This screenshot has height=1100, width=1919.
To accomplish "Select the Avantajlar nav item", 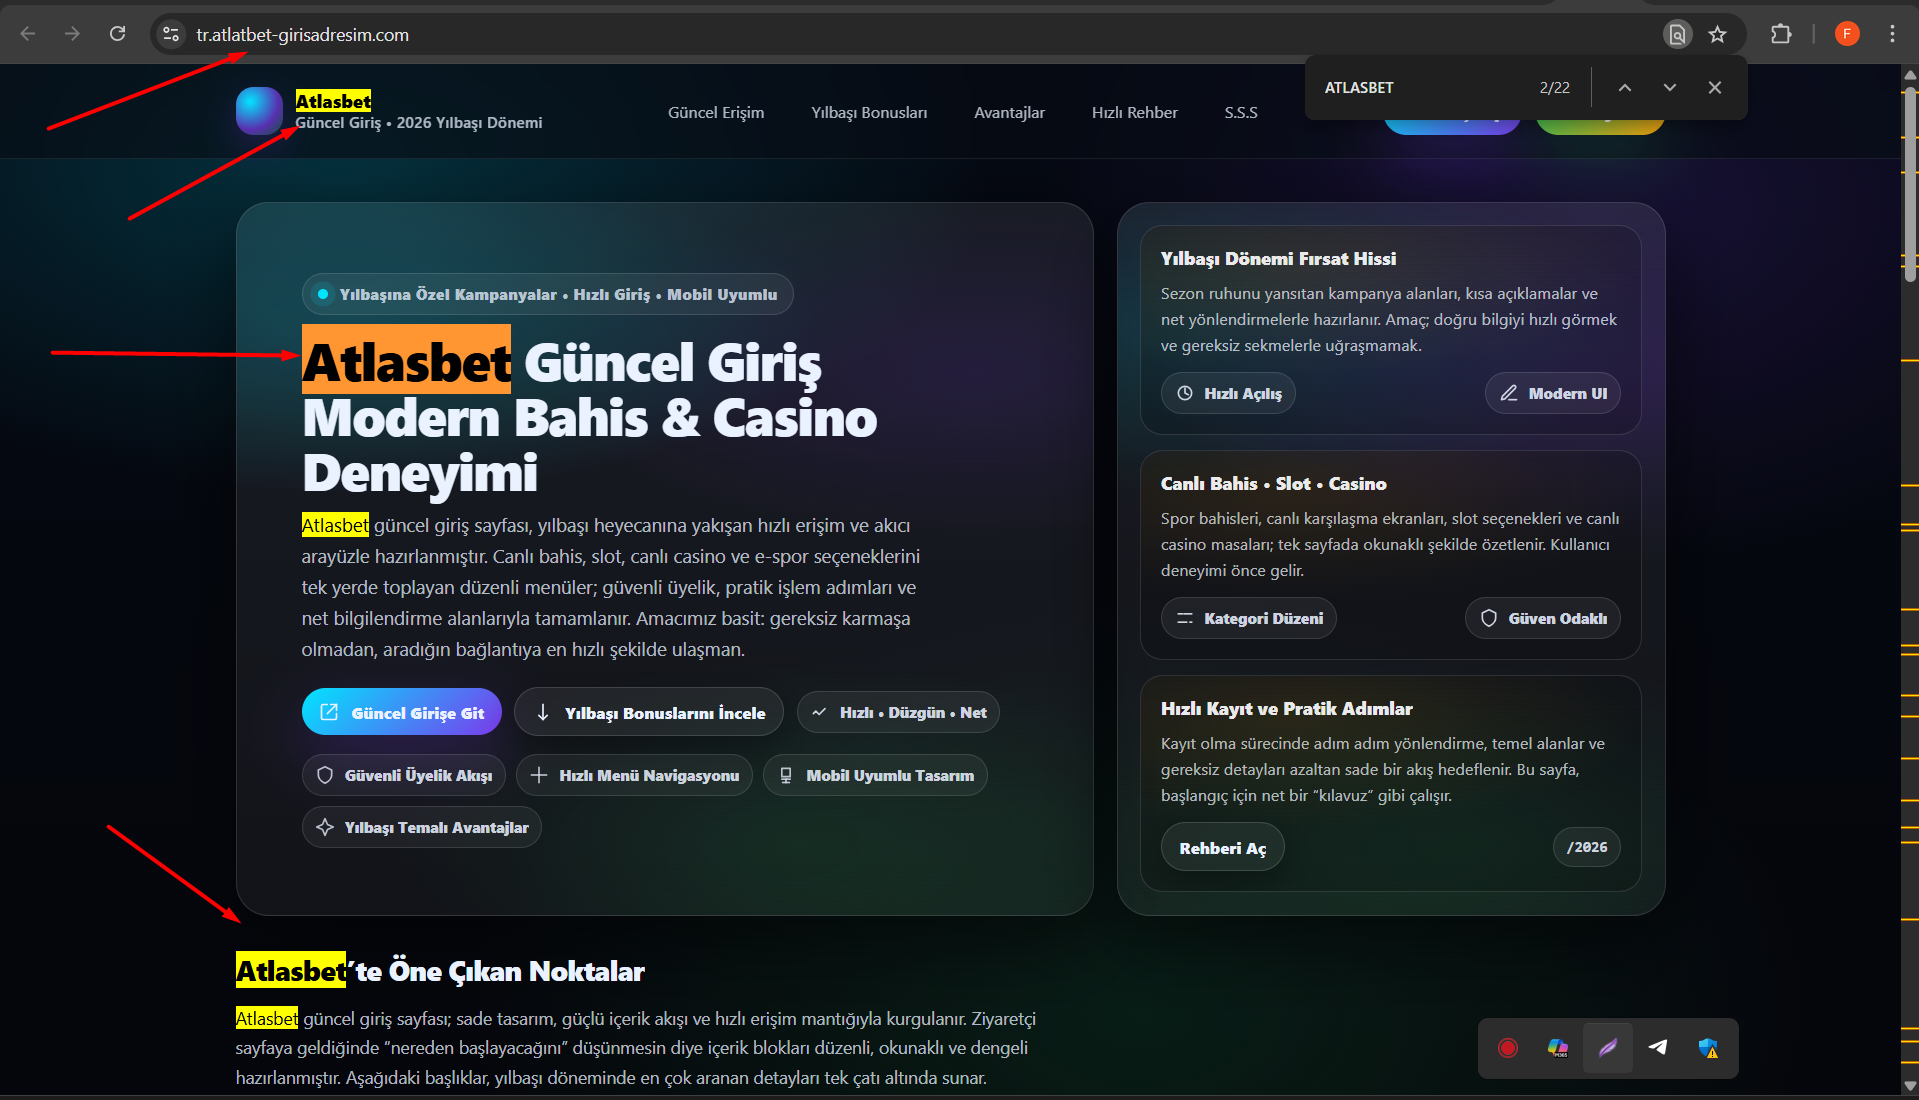I will click(x=1009, y=112).
